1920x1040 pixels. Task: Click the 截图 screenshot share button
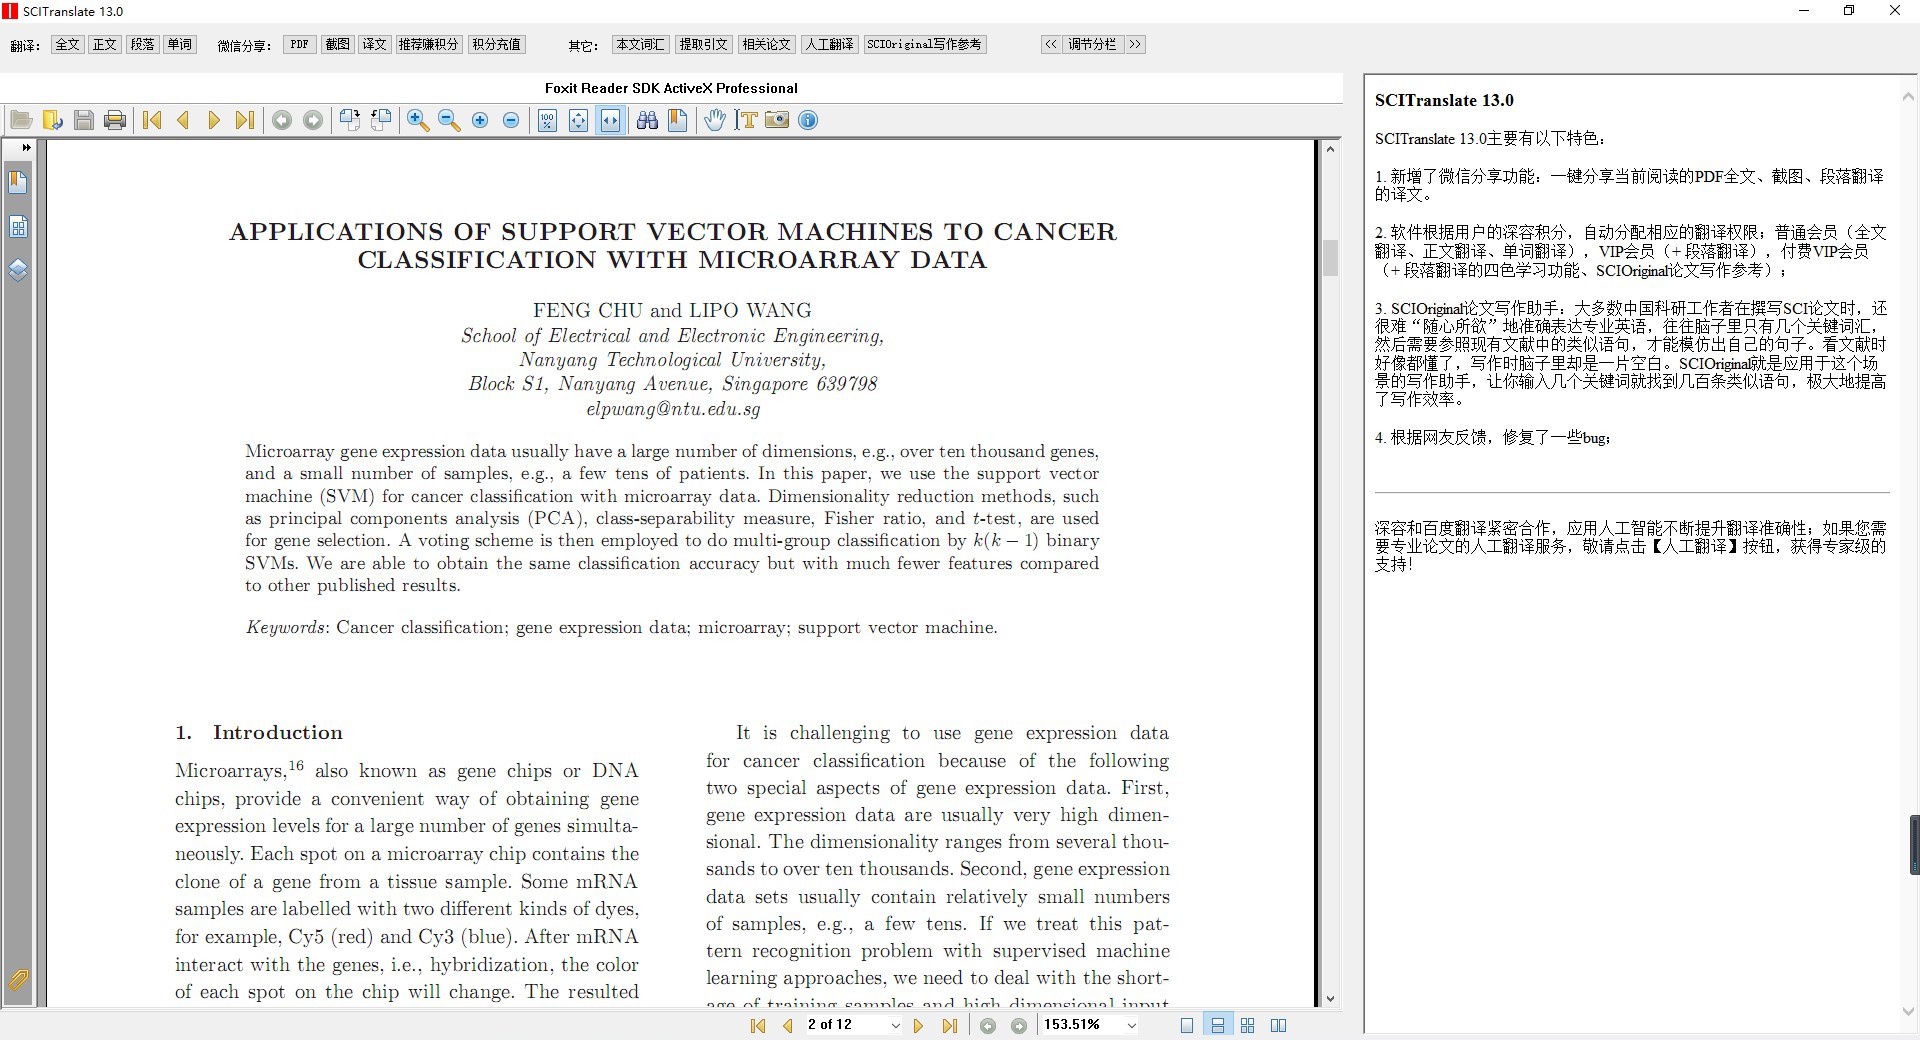pos(337,44)
